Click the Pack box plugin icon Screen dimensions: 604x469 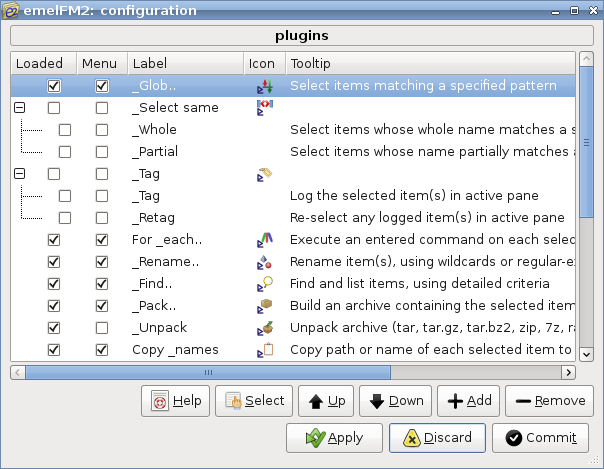265,306
